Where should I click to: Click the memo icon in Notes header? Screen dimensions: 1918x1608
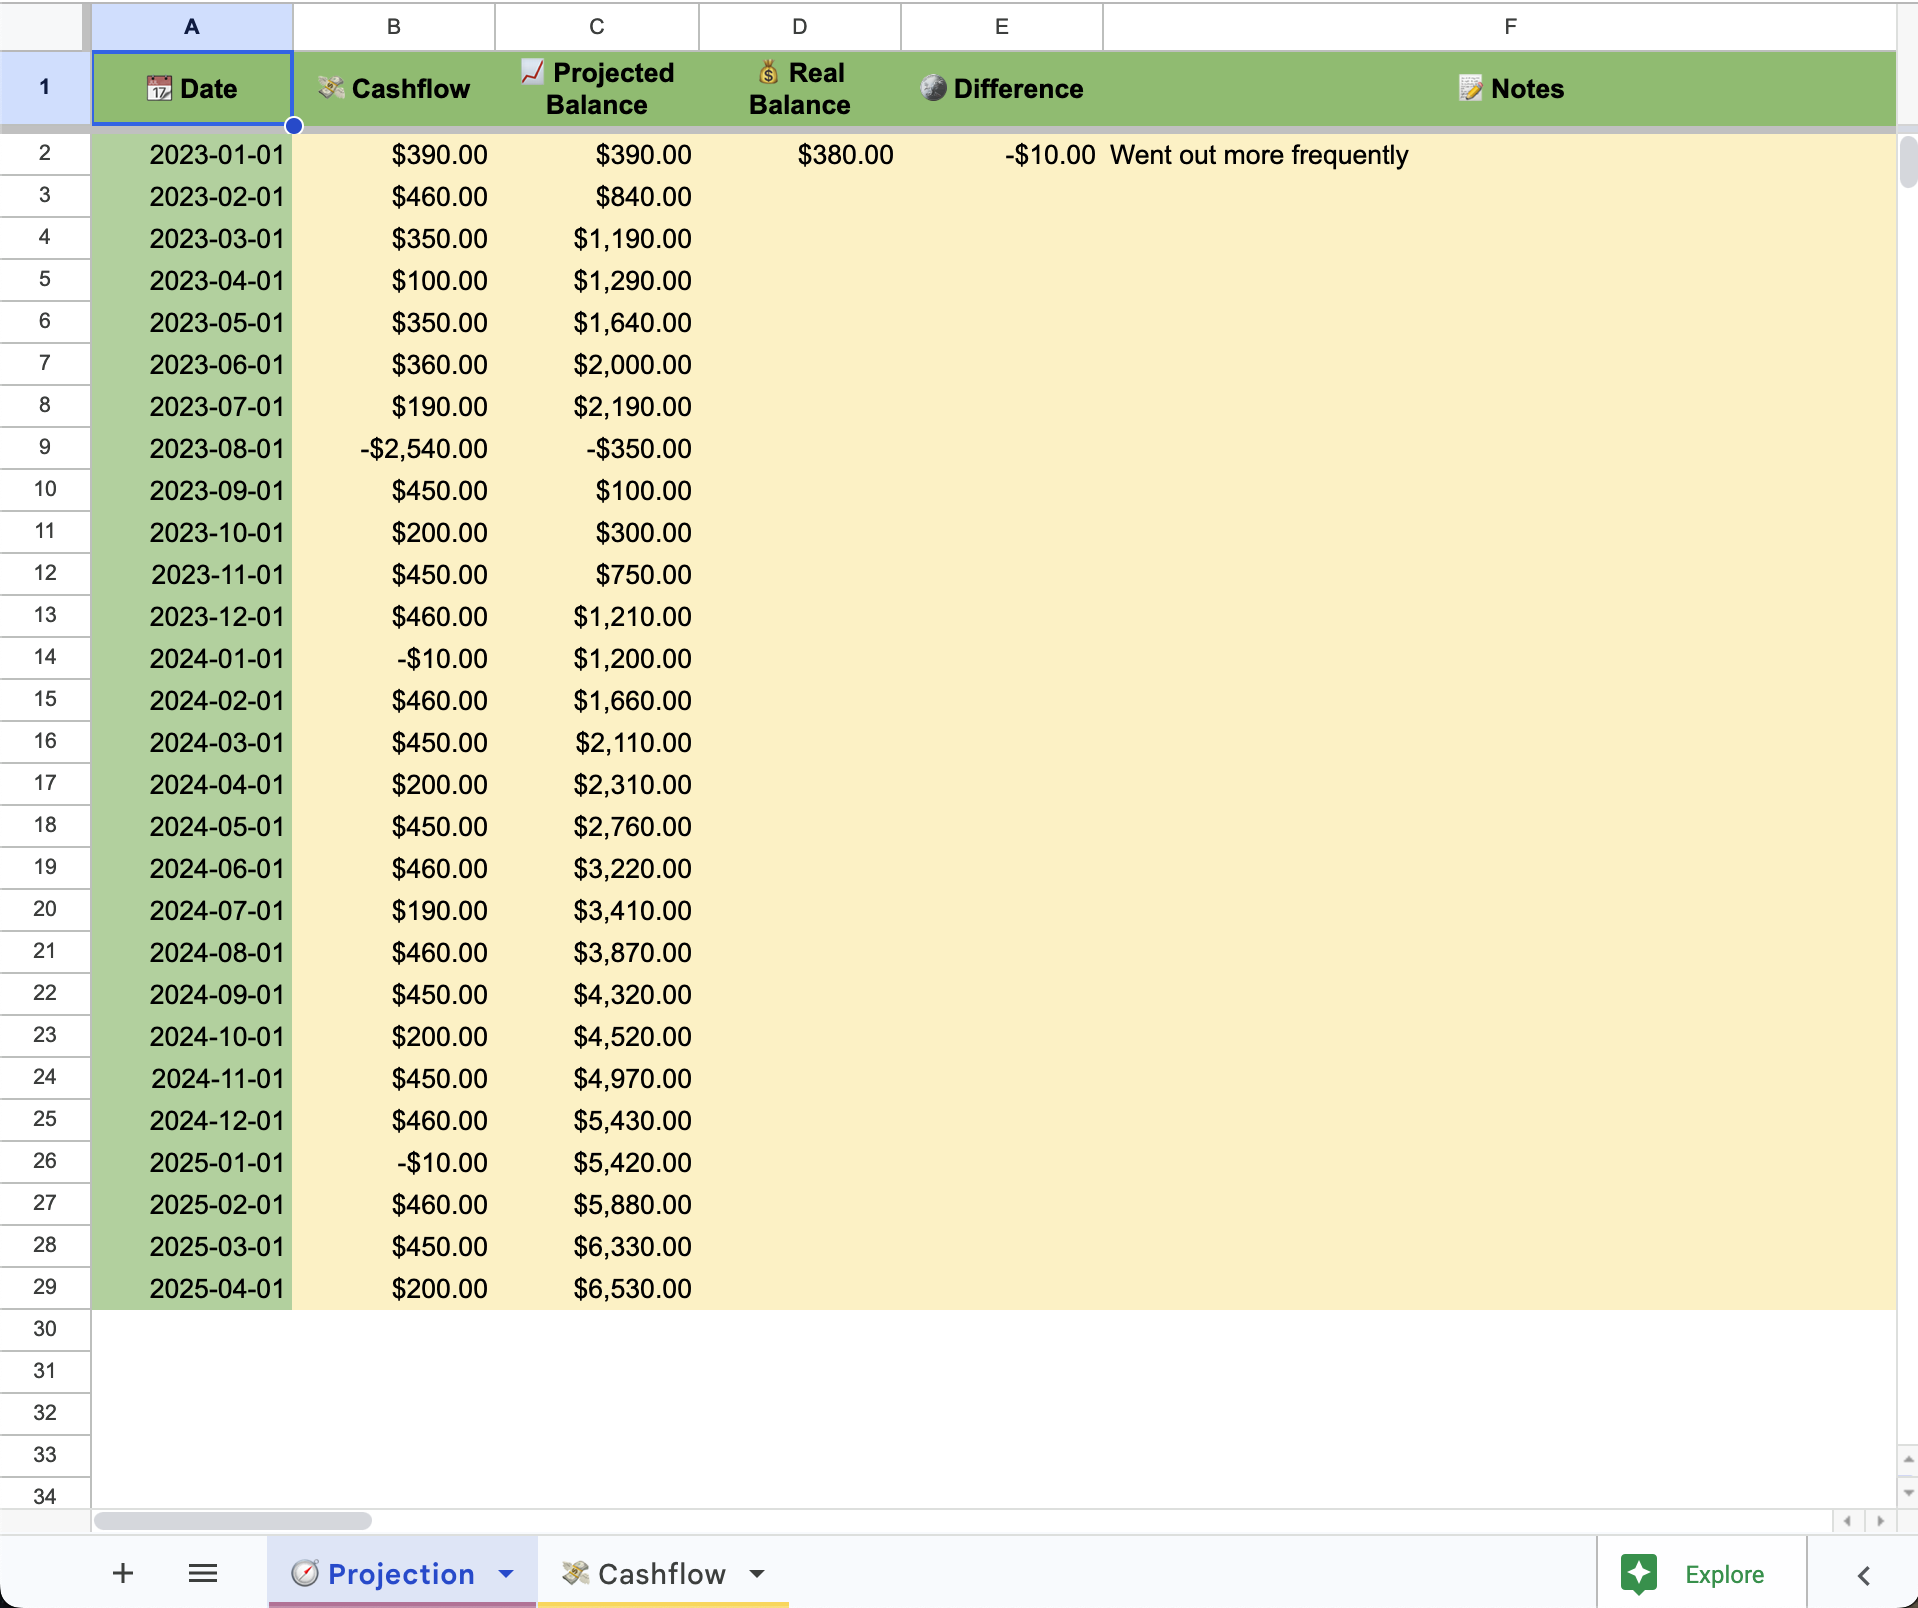1470,88
